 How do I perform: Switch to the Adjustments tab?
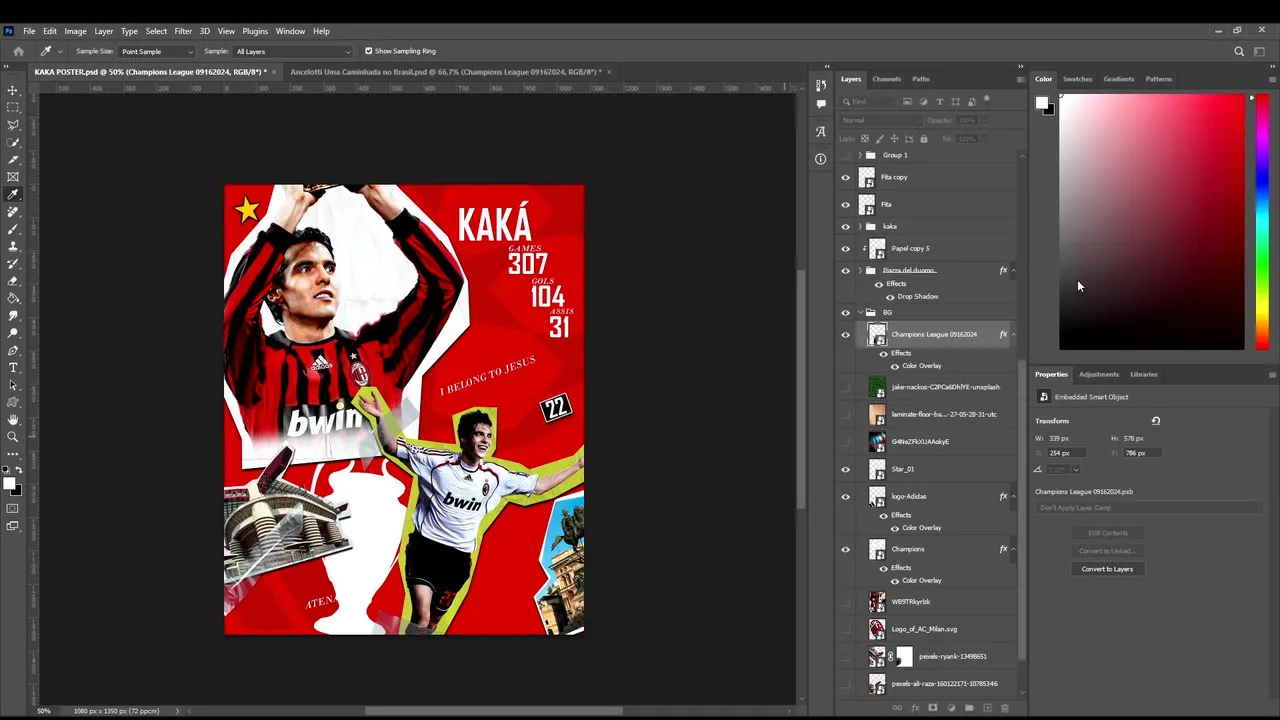[1098, 374]
